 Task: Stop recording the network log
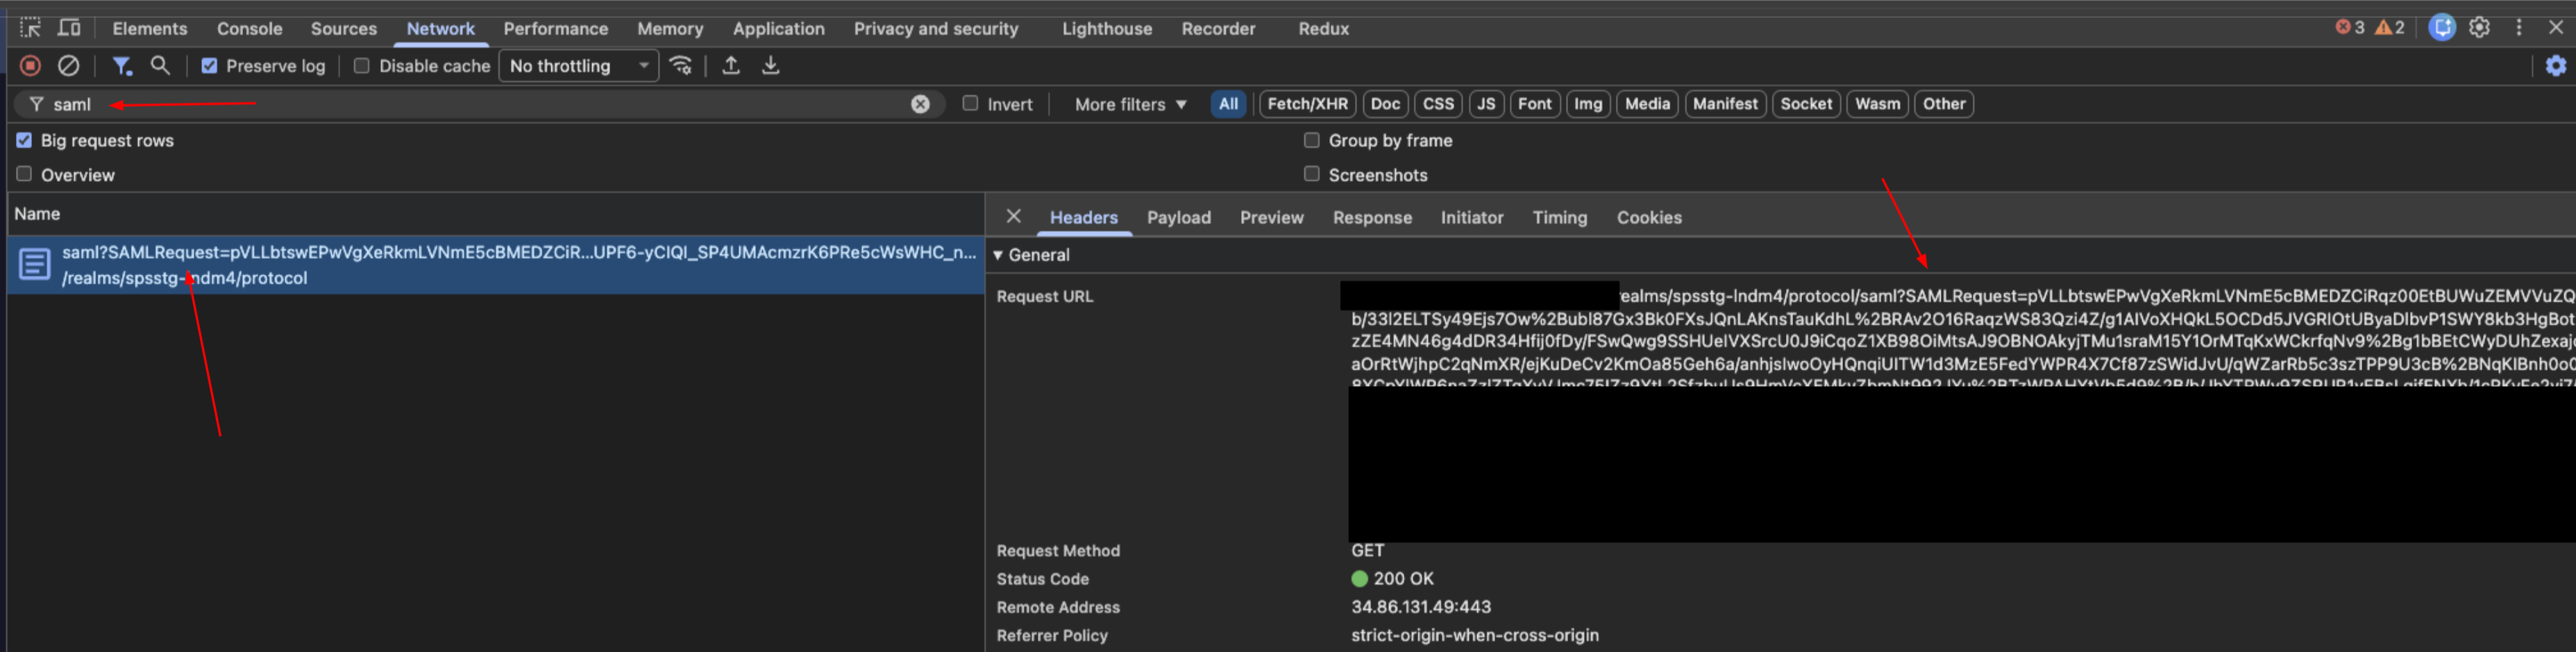(30, 66)
